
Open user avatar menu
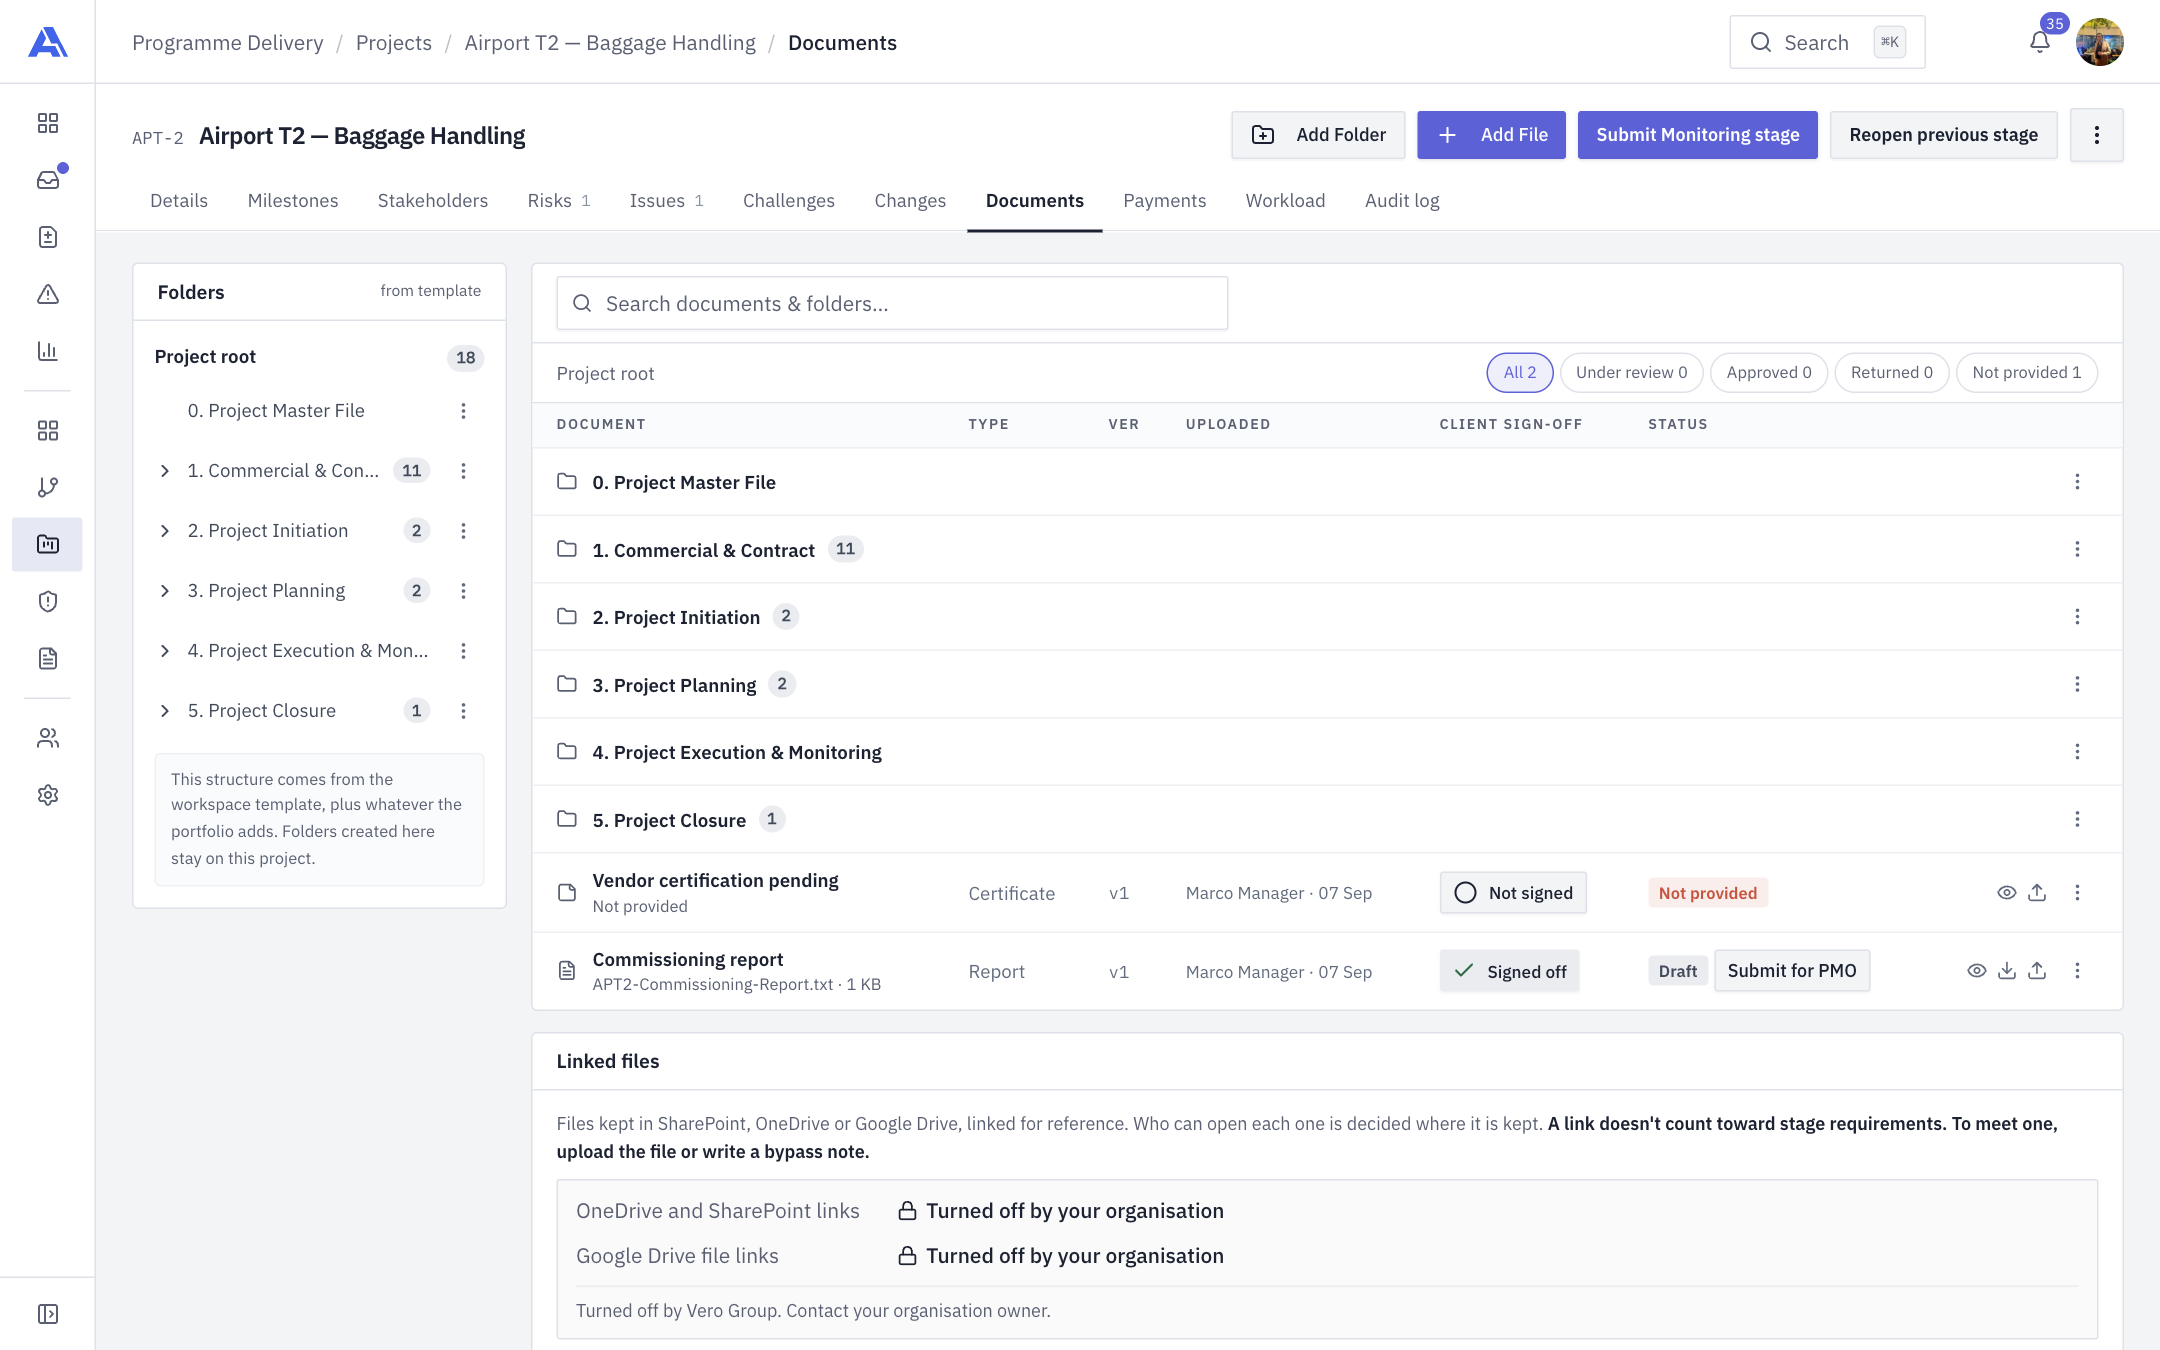2100,42
